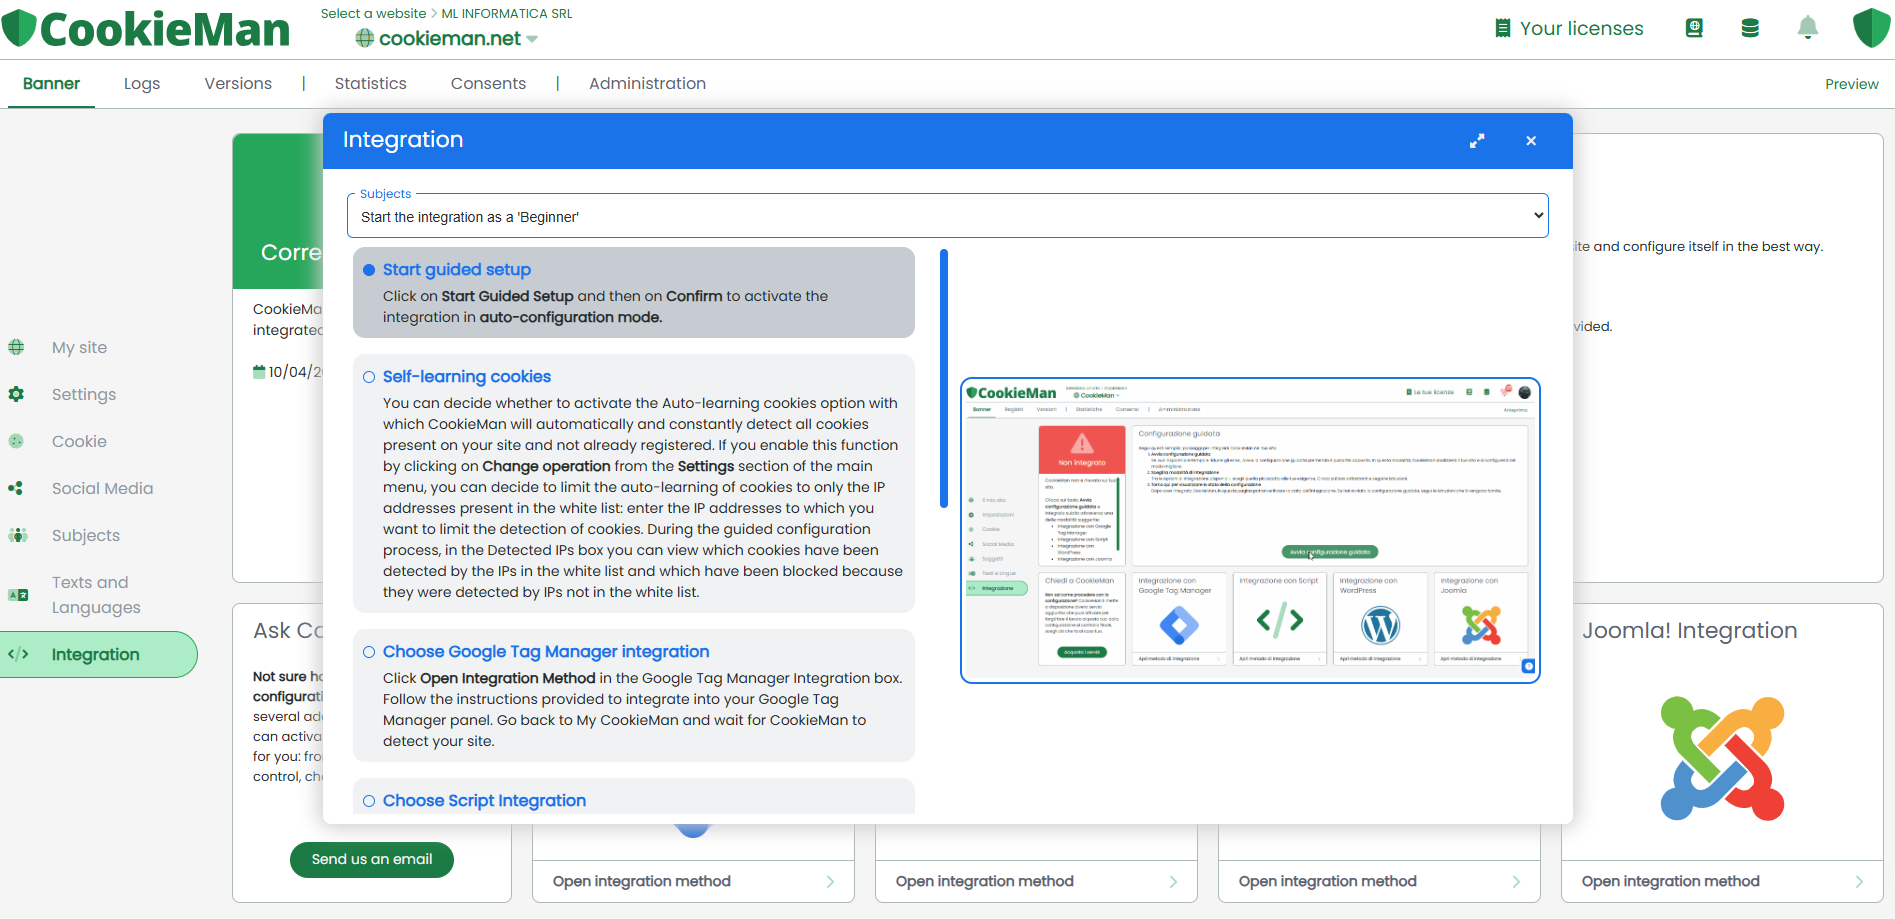Close the Integration dialog
Image resolution: width=1895 pixels, height=919 pixels.
[1531, 141]
